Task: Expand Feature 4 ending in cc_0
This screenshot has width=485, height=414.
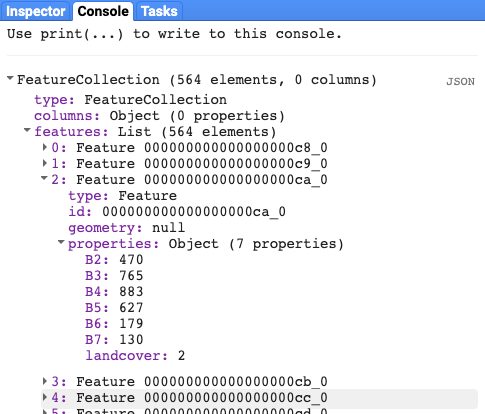Action: [45, 397]
